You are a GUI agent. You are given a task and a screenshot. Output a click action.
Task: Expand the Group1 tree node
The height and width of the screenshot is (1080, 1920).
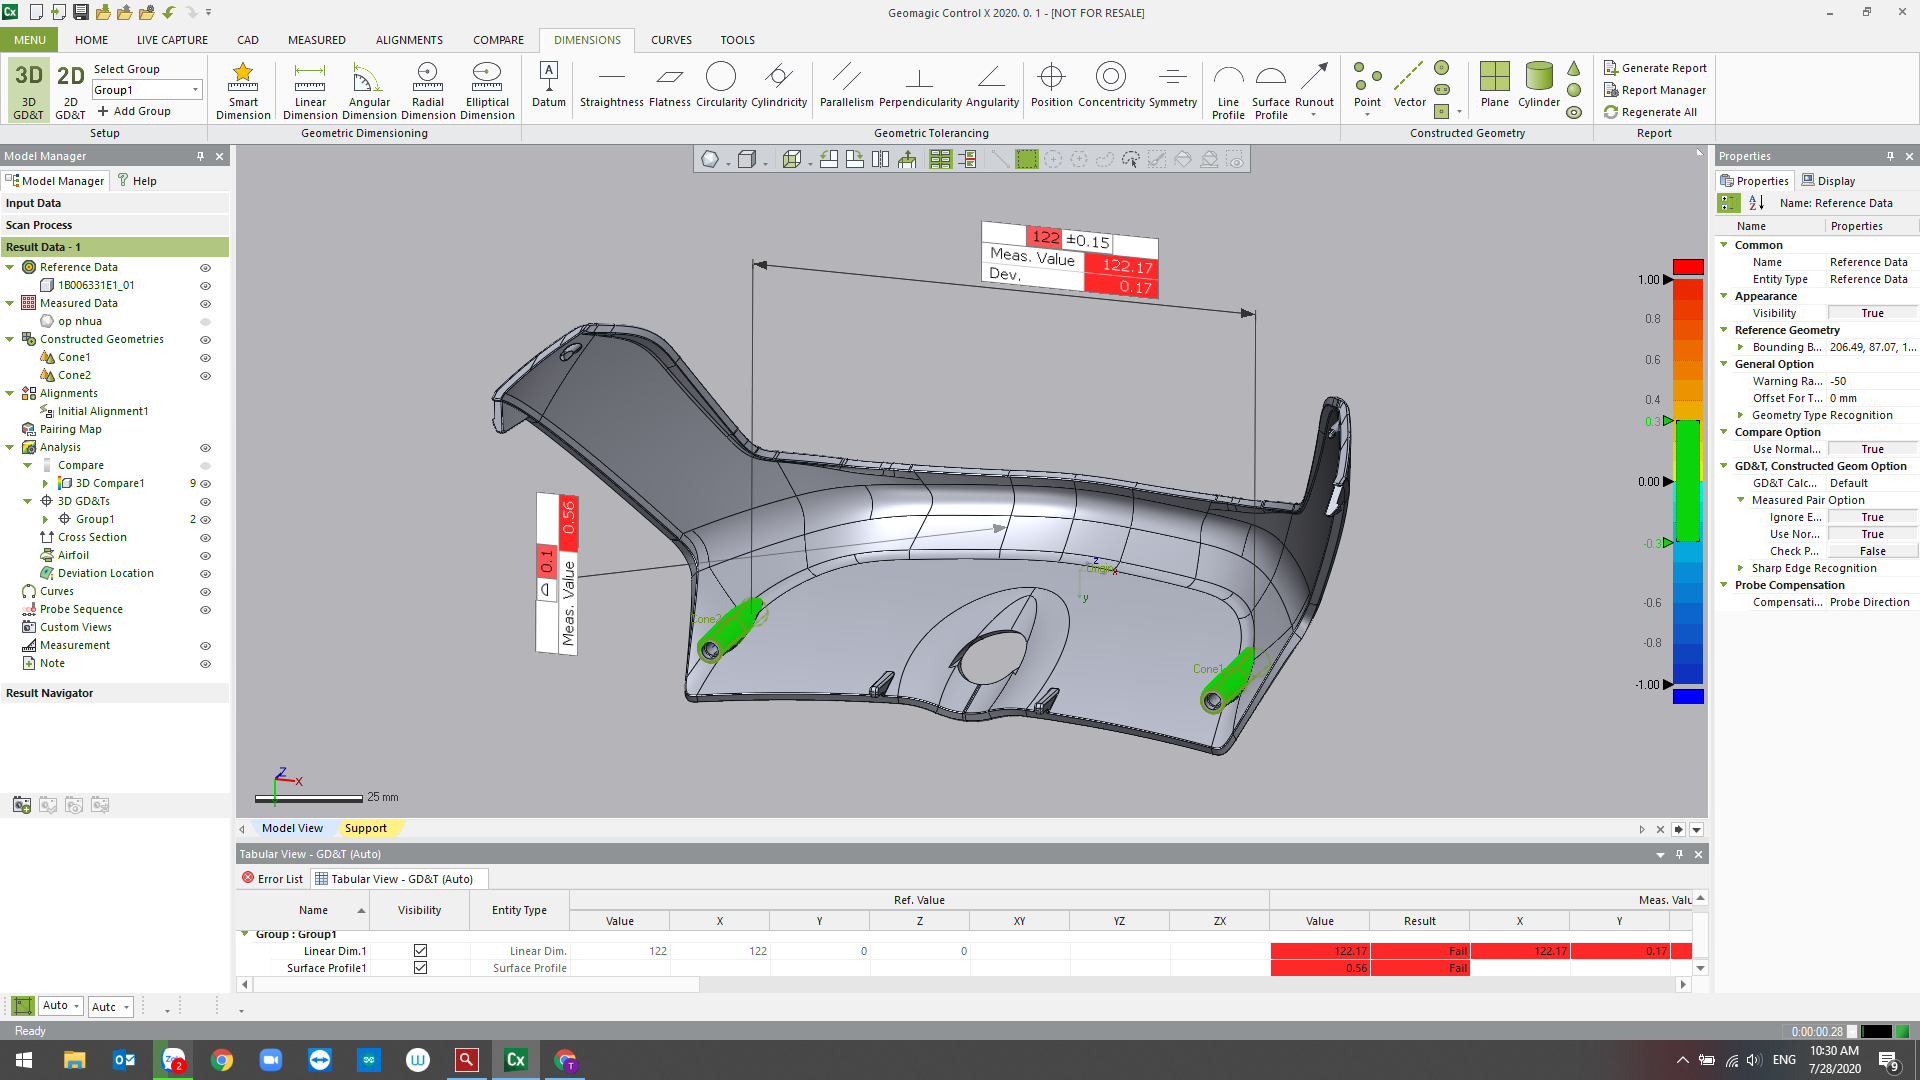point(45,520)
